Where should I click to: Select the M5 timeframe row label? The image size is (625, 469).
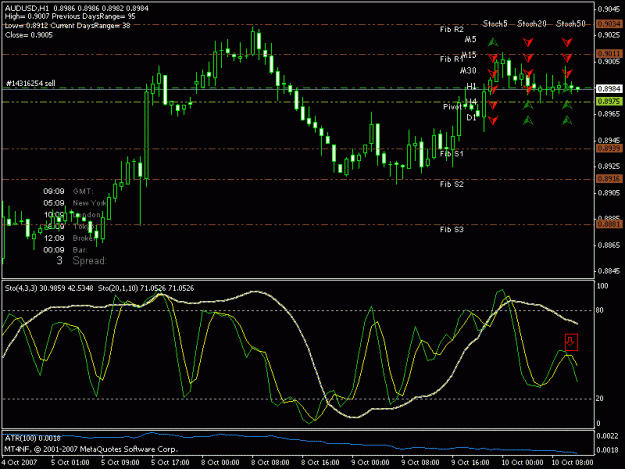(470, 39)
